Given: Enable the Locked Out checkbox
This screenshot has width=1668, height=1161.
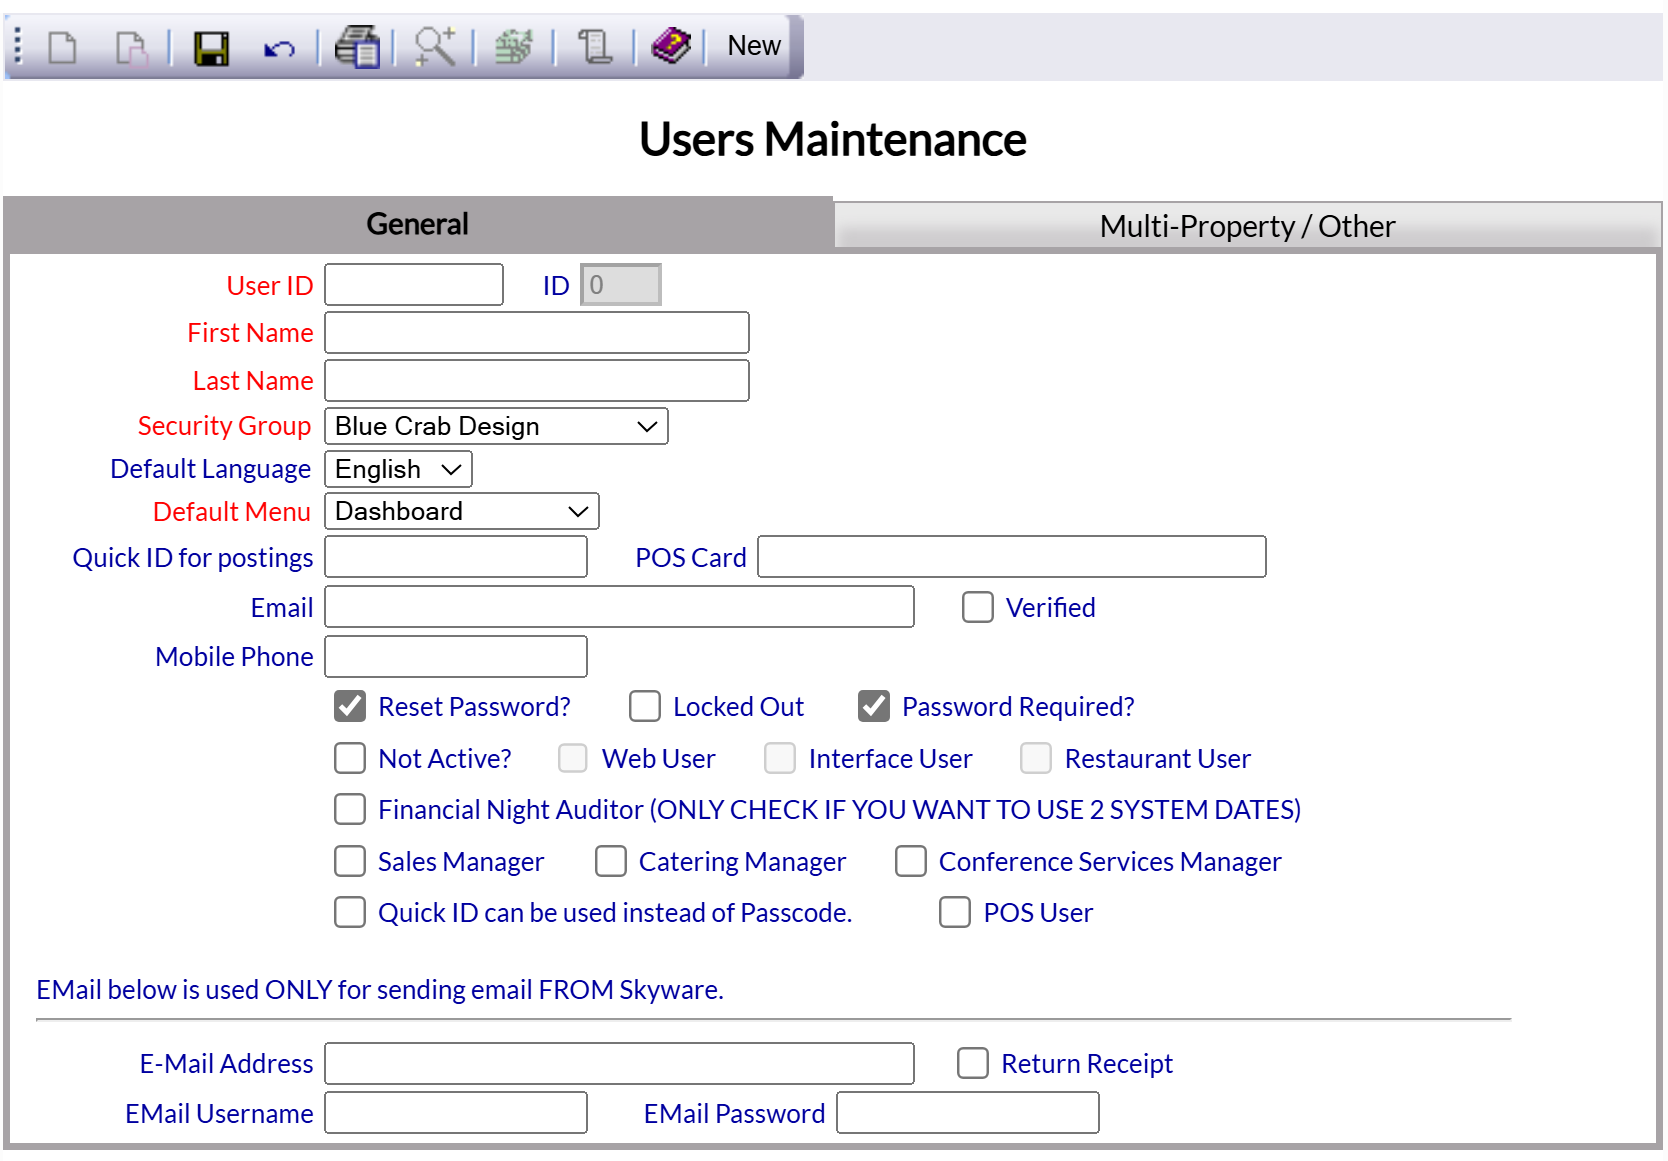Looking at the screenshot, I should (645, 706).
